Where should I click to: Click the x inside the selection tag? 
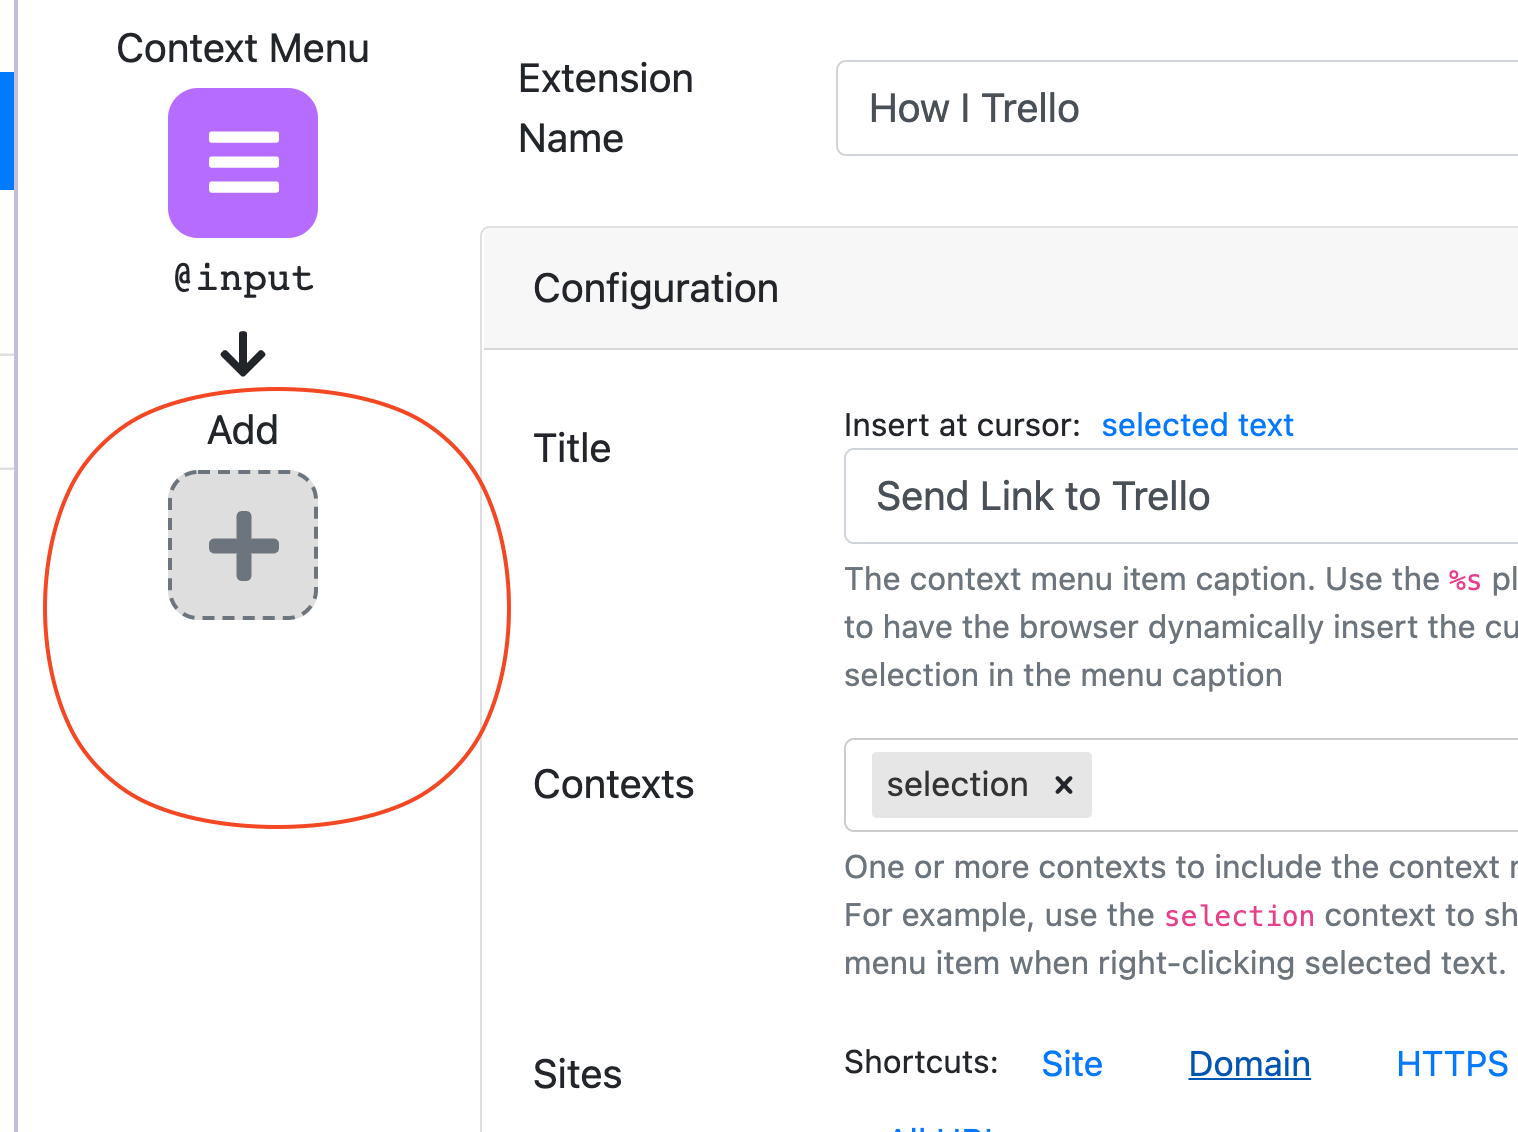(1063, 785)
